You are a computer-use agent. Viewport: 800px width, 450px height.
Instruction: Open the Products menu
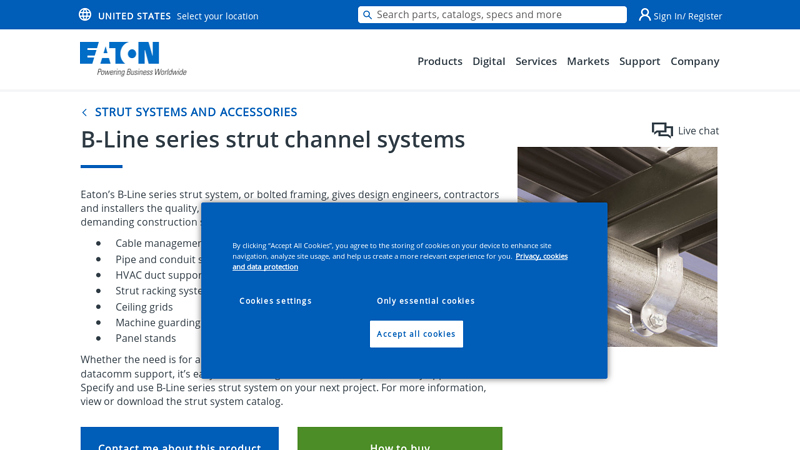(x=440, y=61)
